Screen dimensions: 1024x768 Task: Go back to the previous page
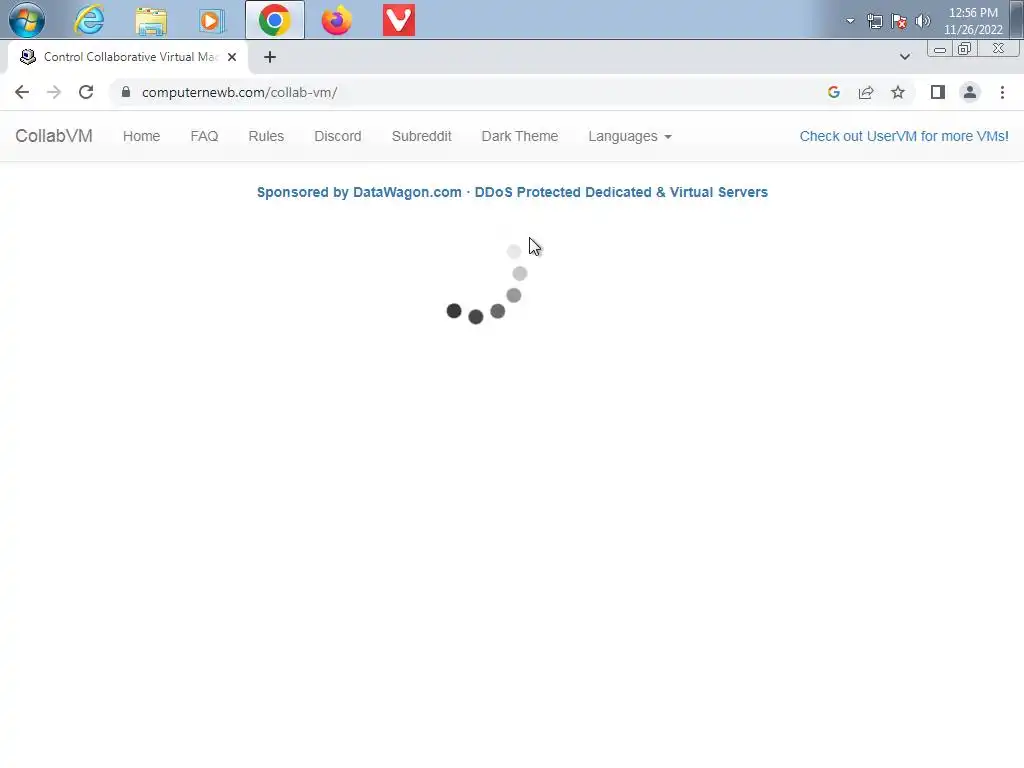coord(22,92)
